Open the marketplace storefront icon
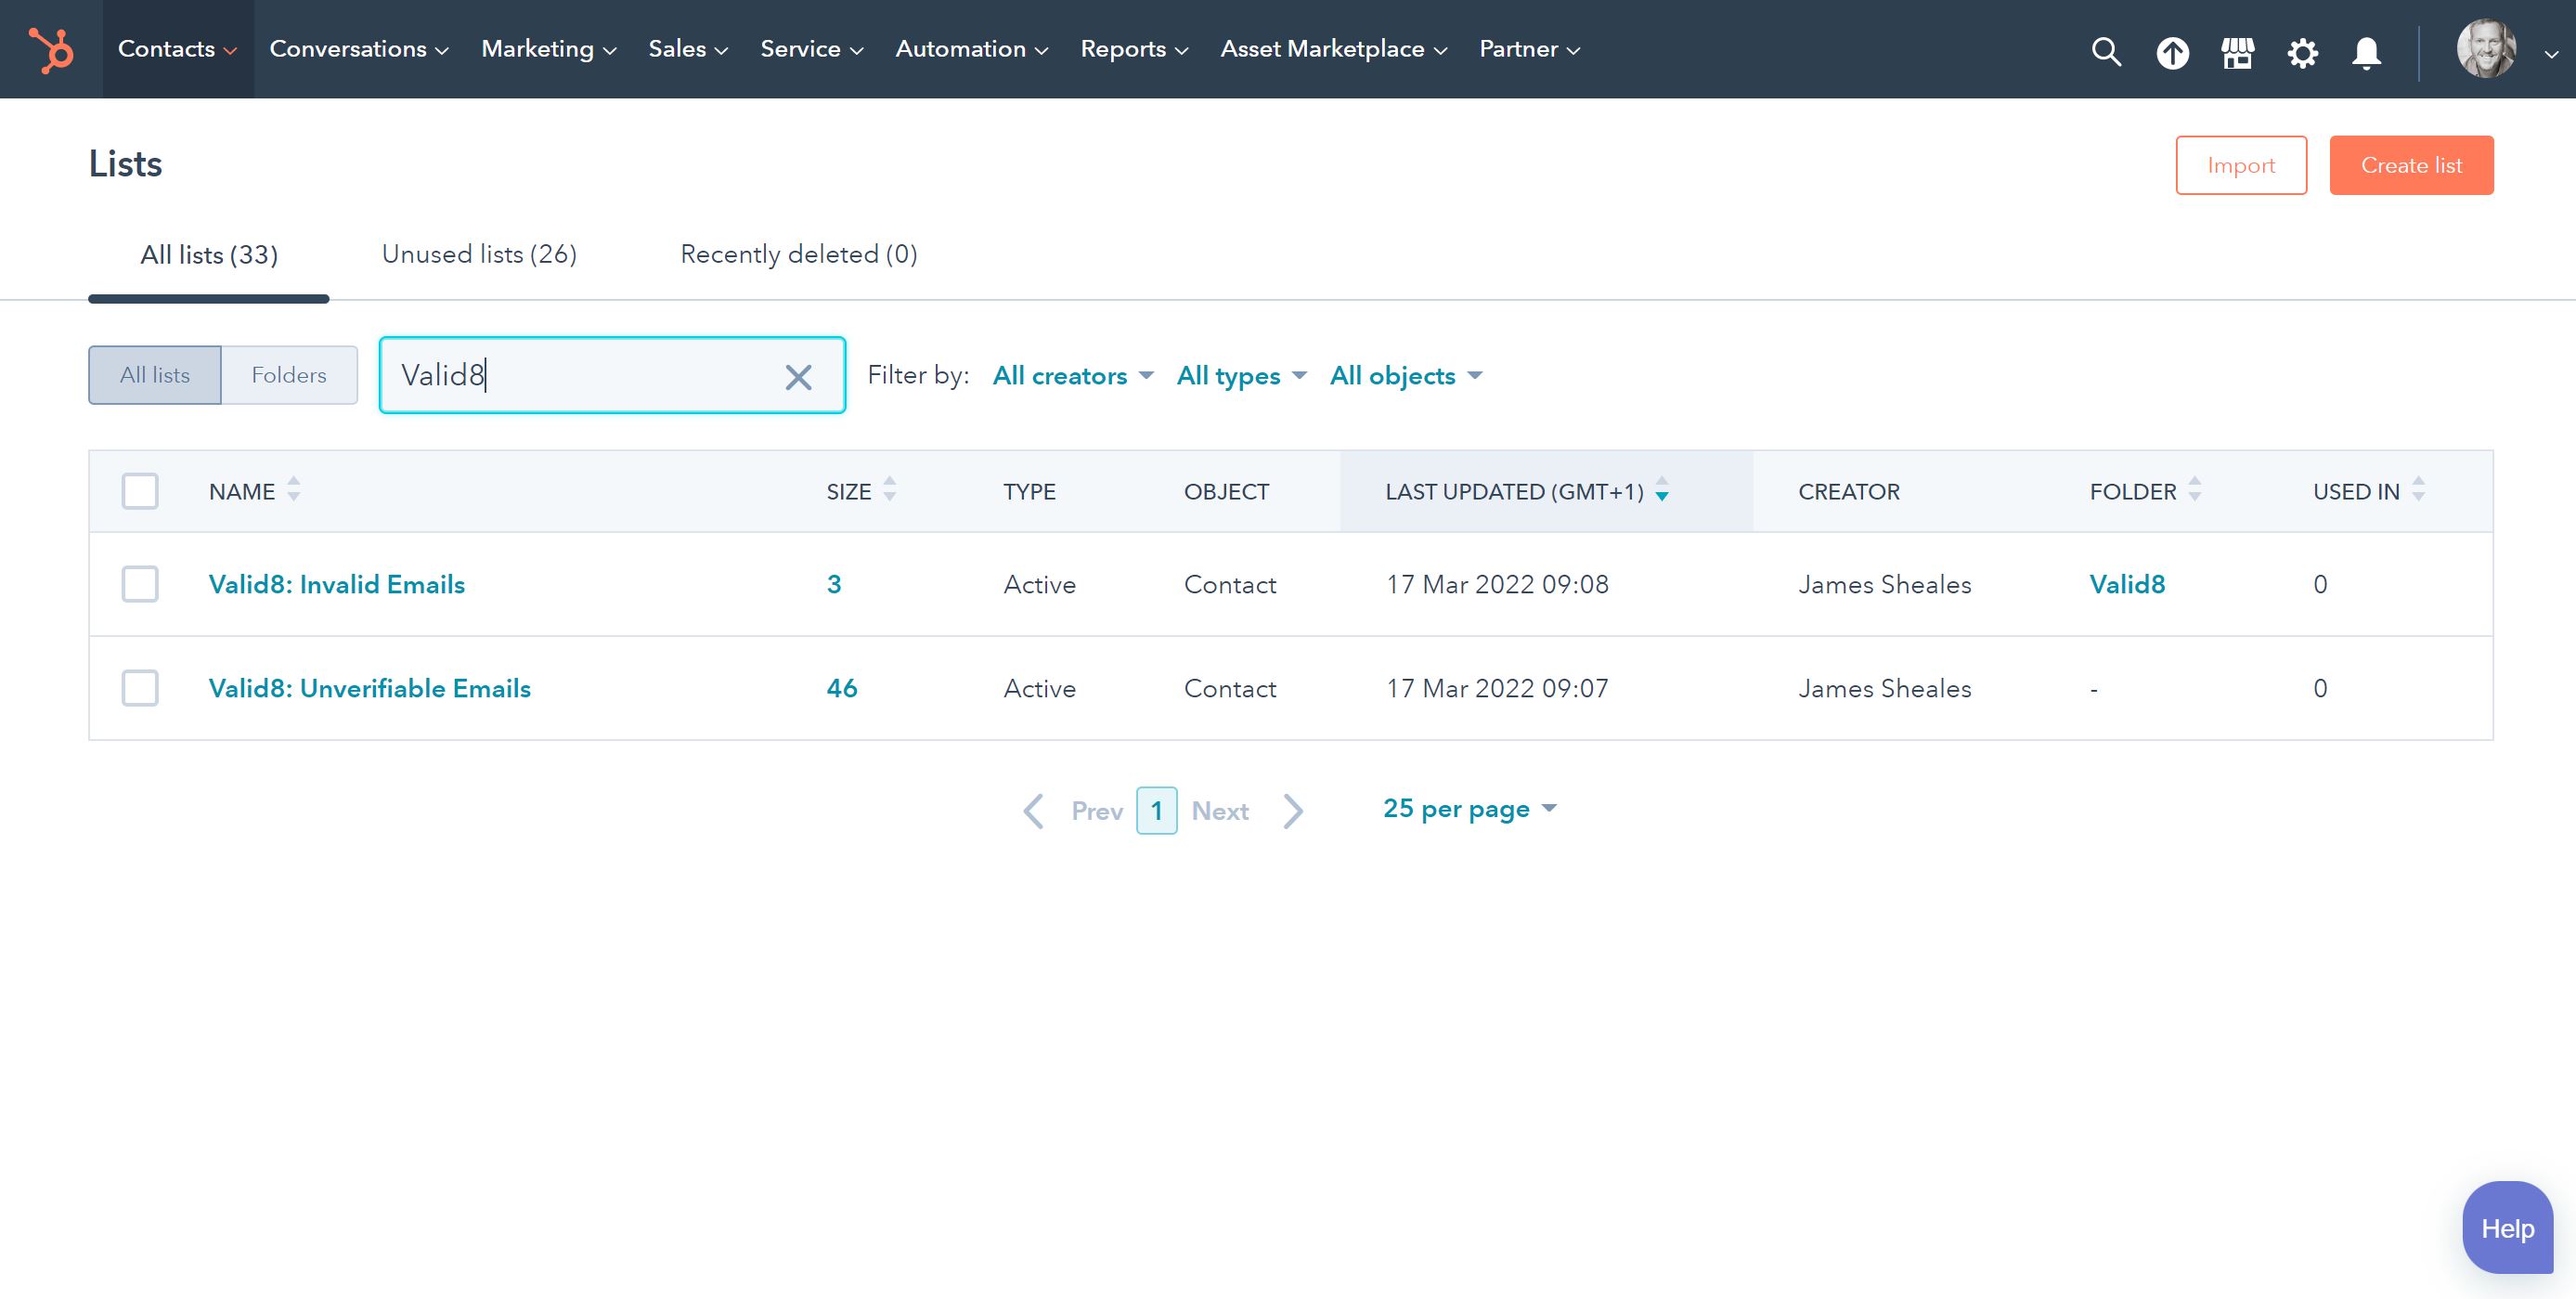The height and width of the screenshot is (1299, 2576). [2237, 52]
